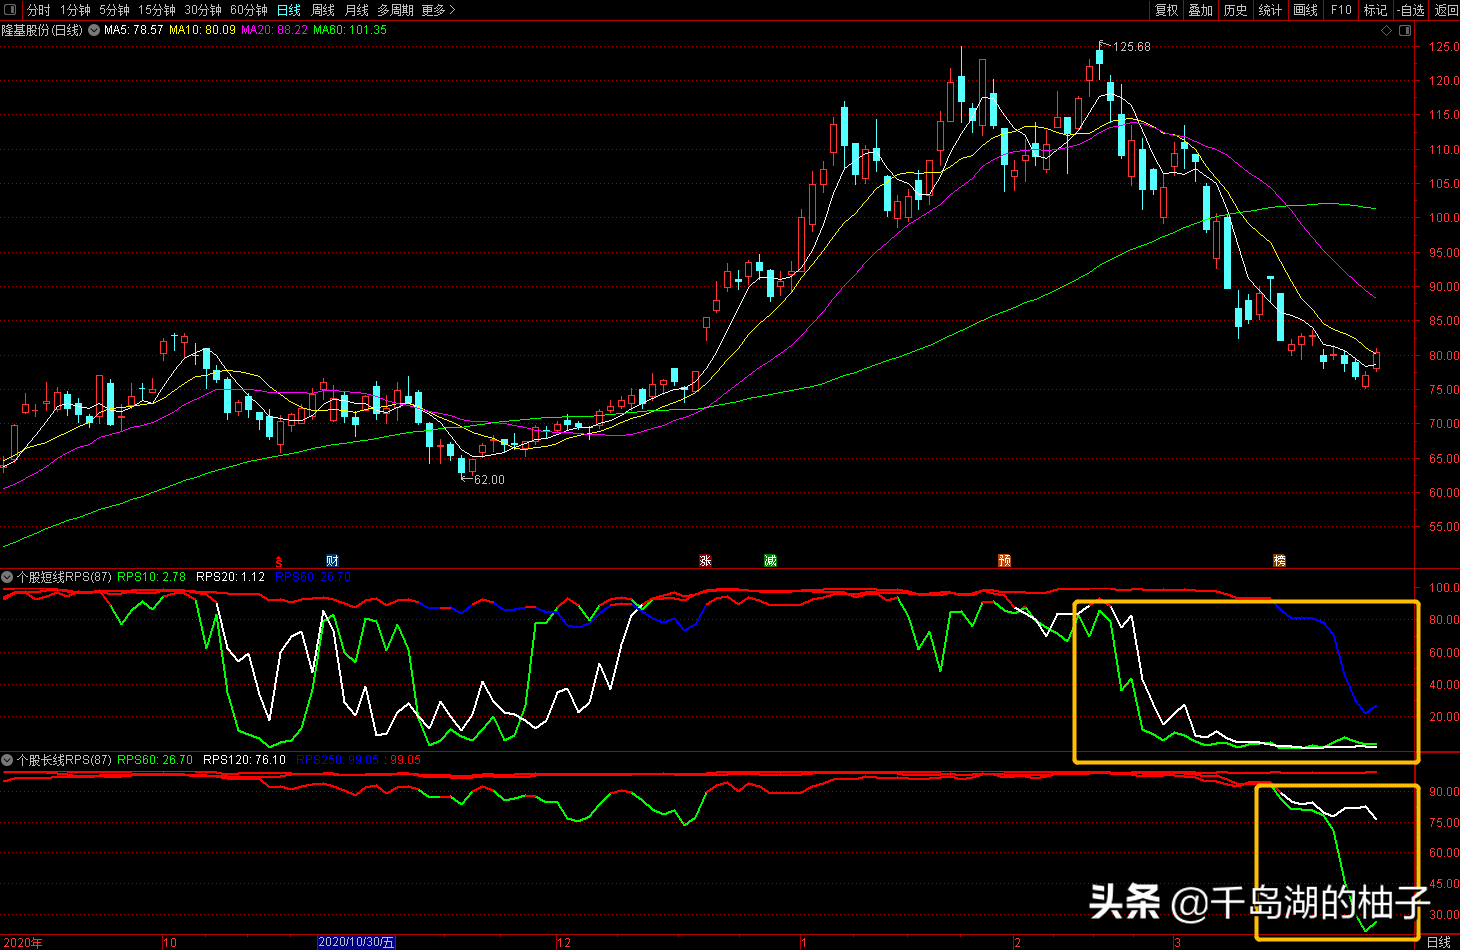Select the 5分钟 period tab
Screen dimensions: 1460x950
point(114,10)
